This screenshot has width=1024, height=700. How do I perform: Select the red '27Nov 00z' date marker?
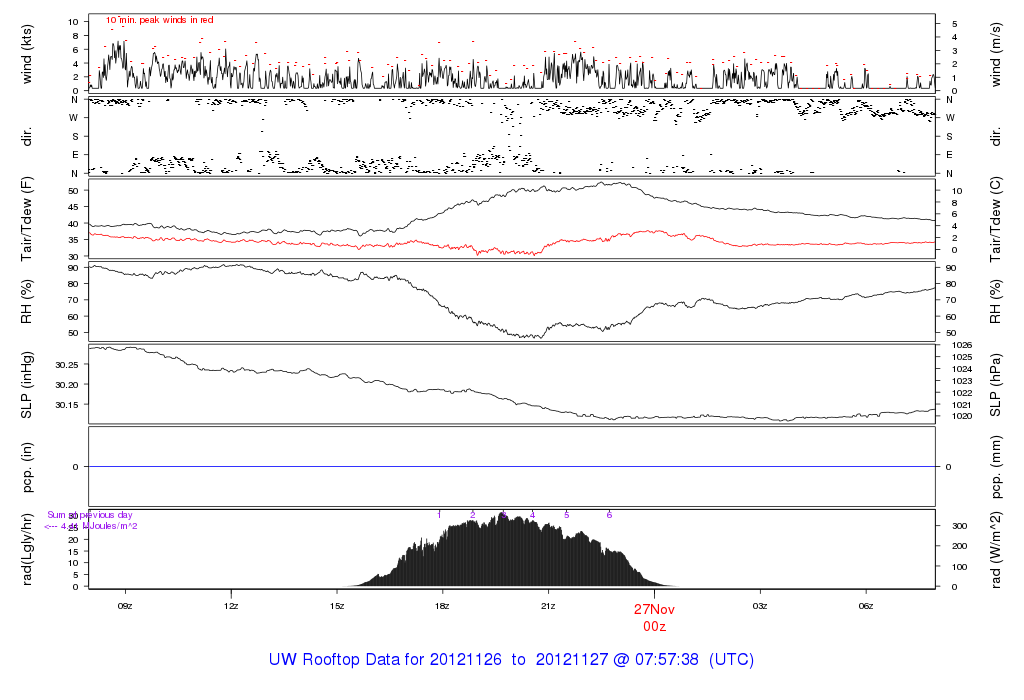pos(655,616)
